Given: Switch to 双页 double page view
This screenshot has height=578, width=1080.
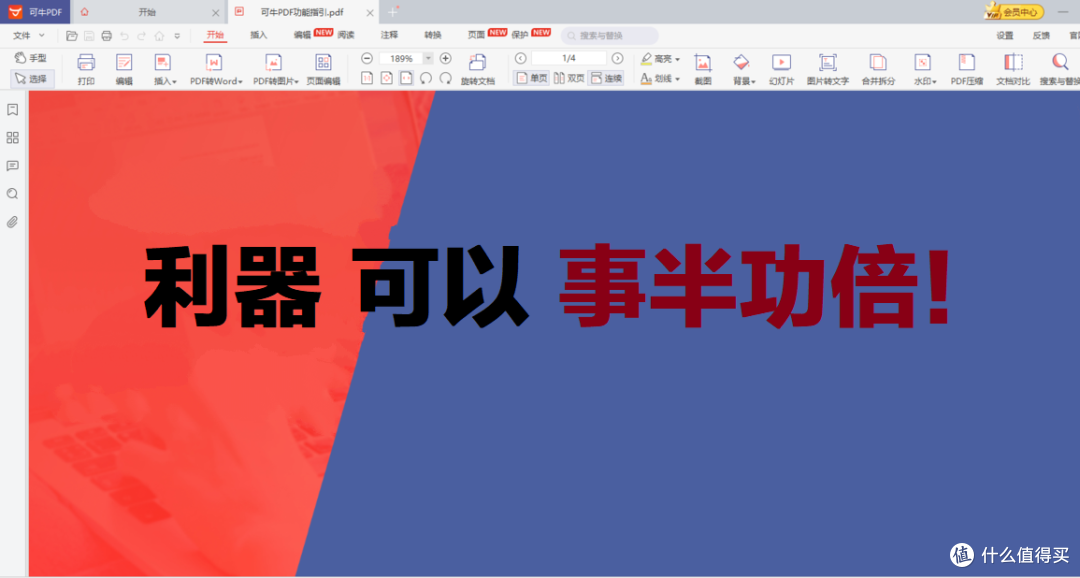Looking at the screenshot, I should (569, 79).
